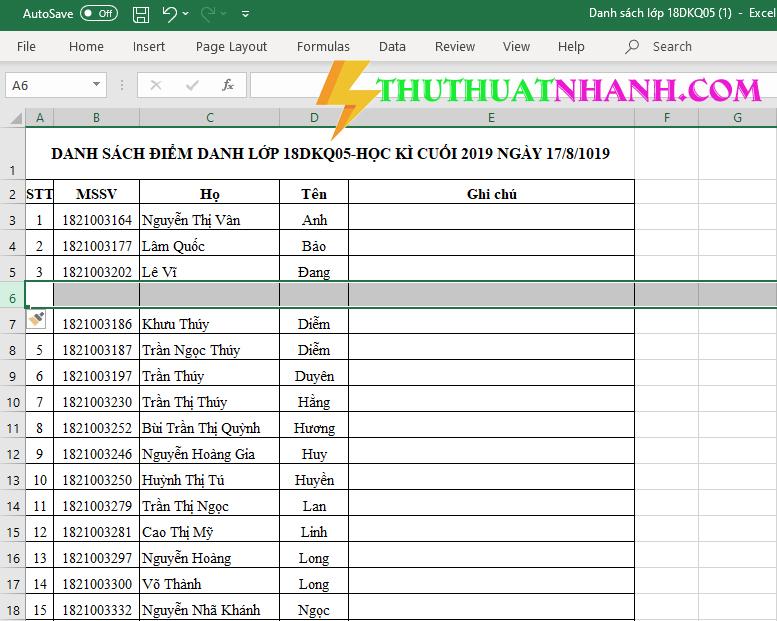This screenshot has height=621, width=777.
Task: Expand the Name Box dropdown arrow
Action: coord(97,85)
